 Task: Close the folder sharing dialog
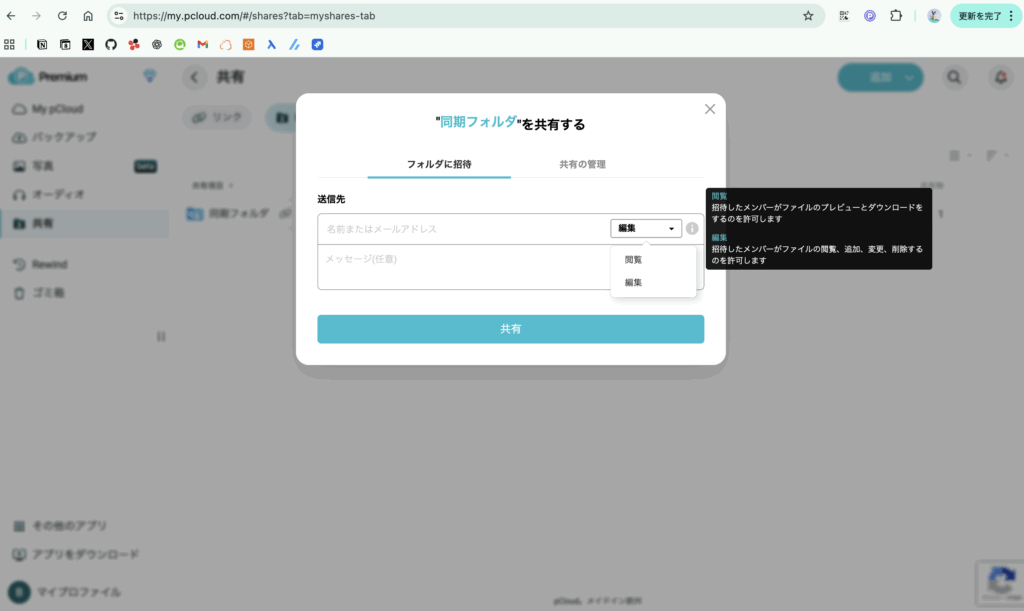pos(710,109)
